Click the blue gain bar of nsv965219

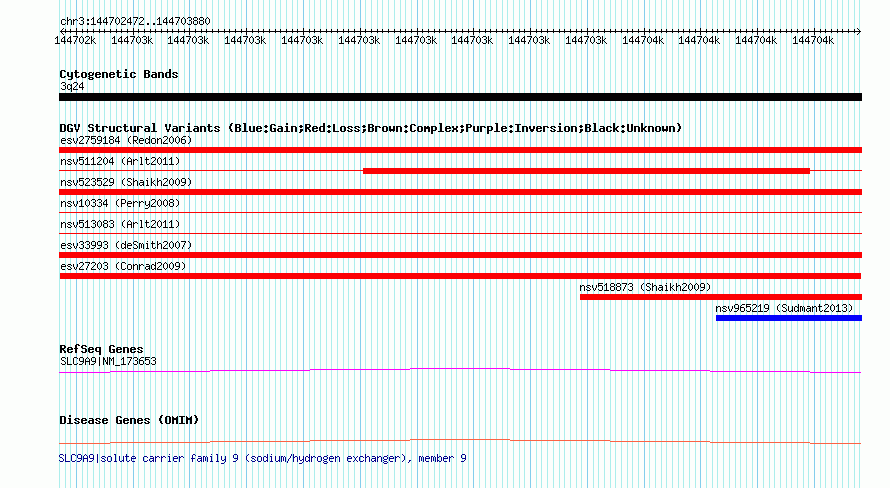coord(789,318)
